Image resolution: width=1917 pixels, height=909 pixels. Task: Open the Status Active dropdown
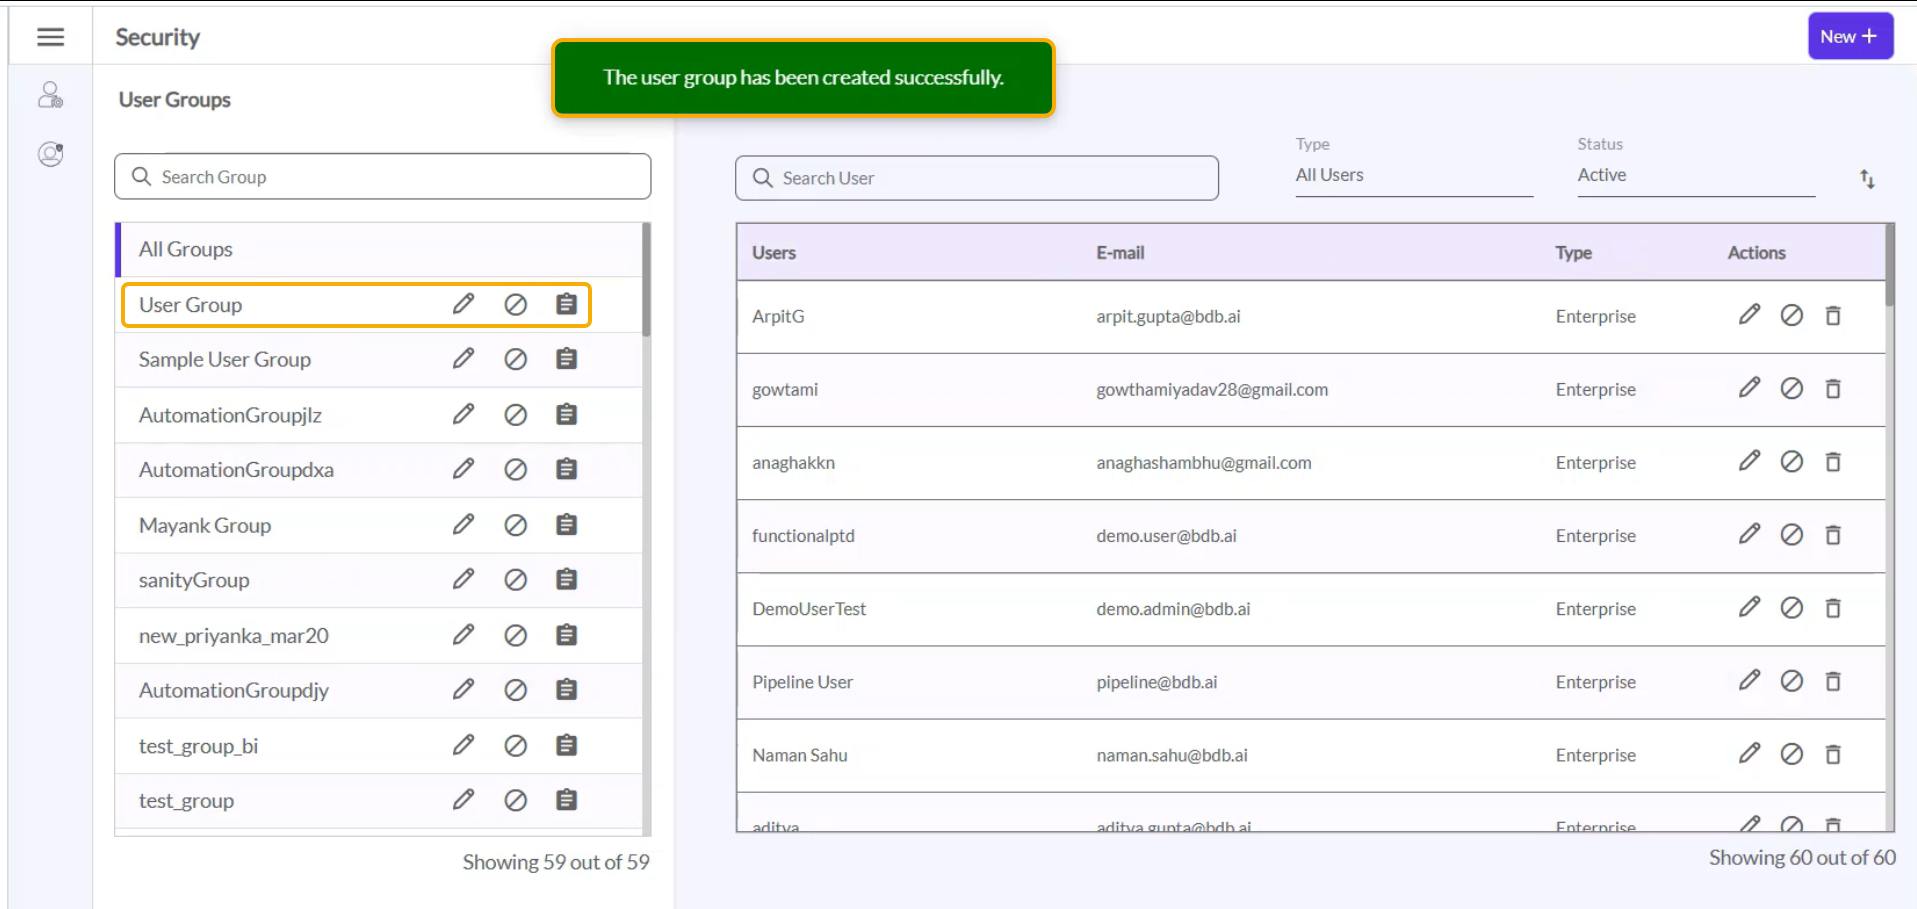[x=1695, y=175]
